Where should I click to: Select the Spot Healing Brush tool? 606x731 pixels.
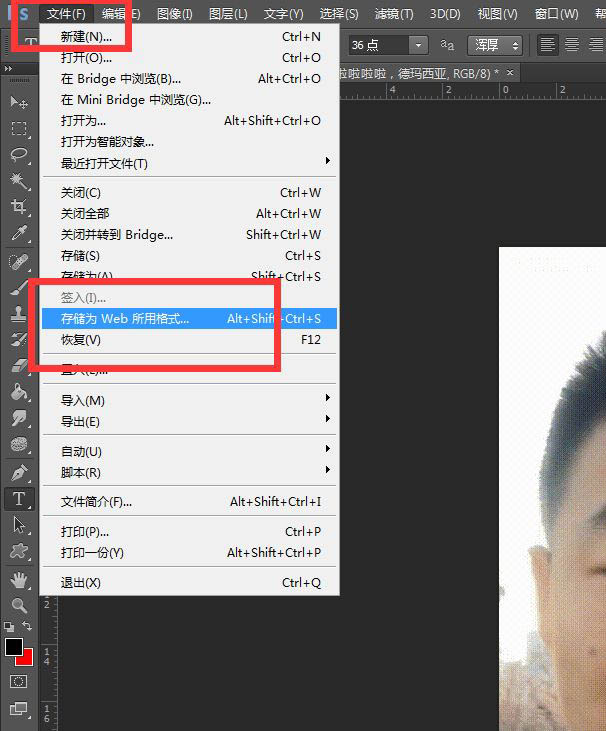pyautogui.click(x=19, y=262)
